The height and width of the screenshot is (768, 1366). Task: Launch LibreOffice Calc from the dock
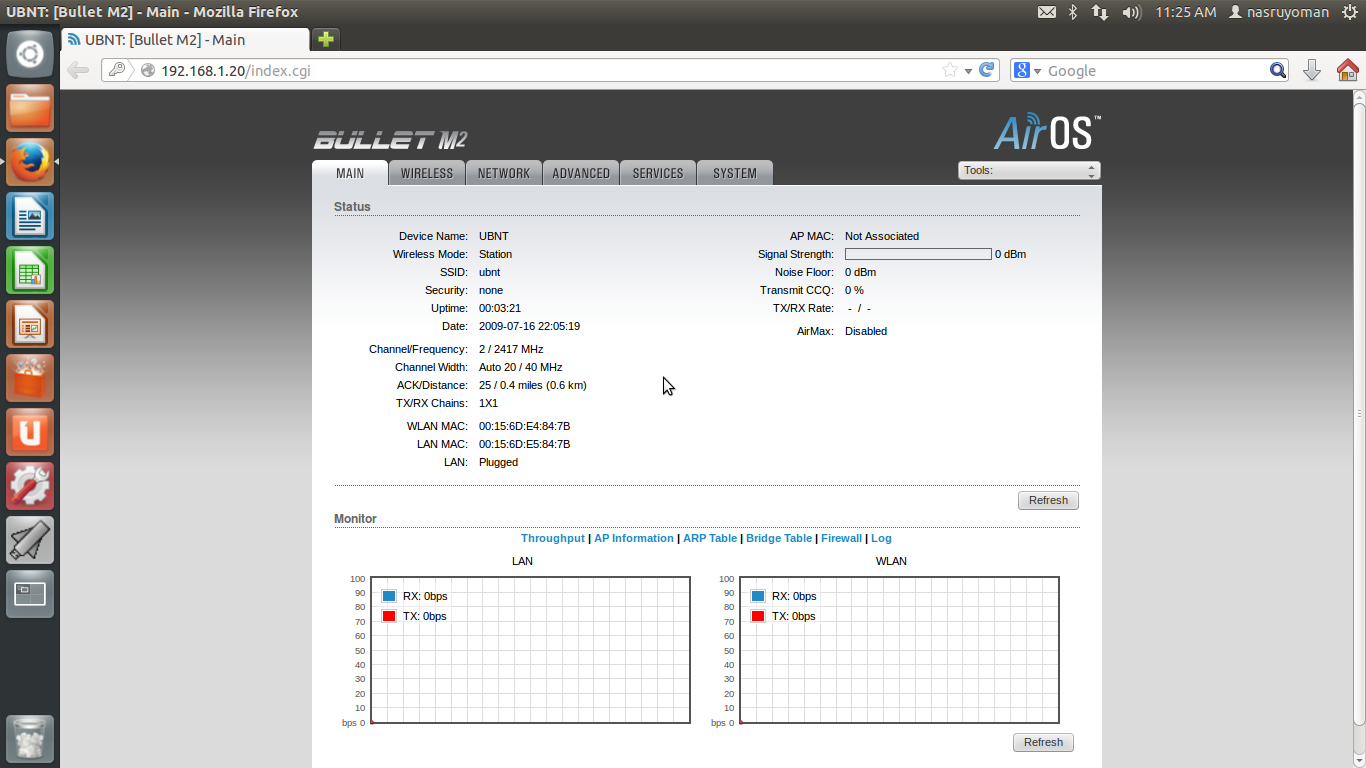pyautogui.click(x=30, y=270)
